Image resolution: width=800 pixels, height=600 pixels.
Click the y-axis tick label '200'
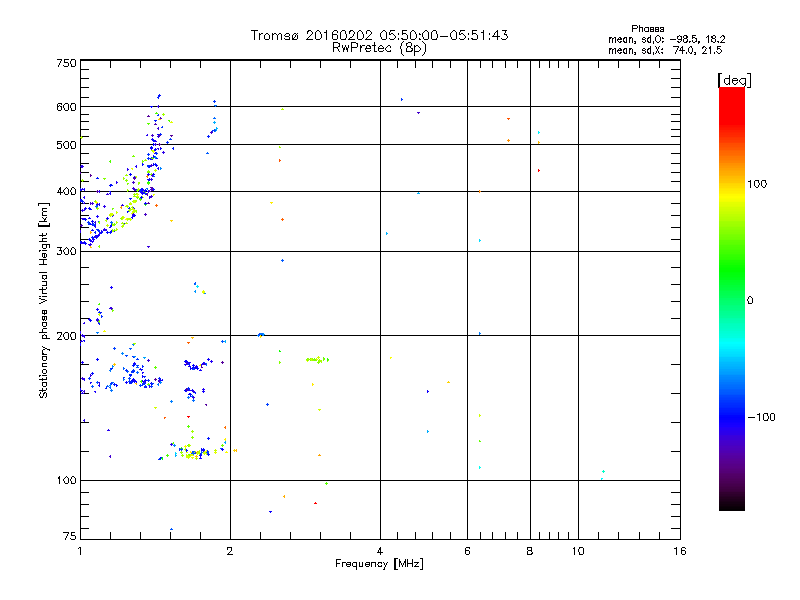coord(66,336)
